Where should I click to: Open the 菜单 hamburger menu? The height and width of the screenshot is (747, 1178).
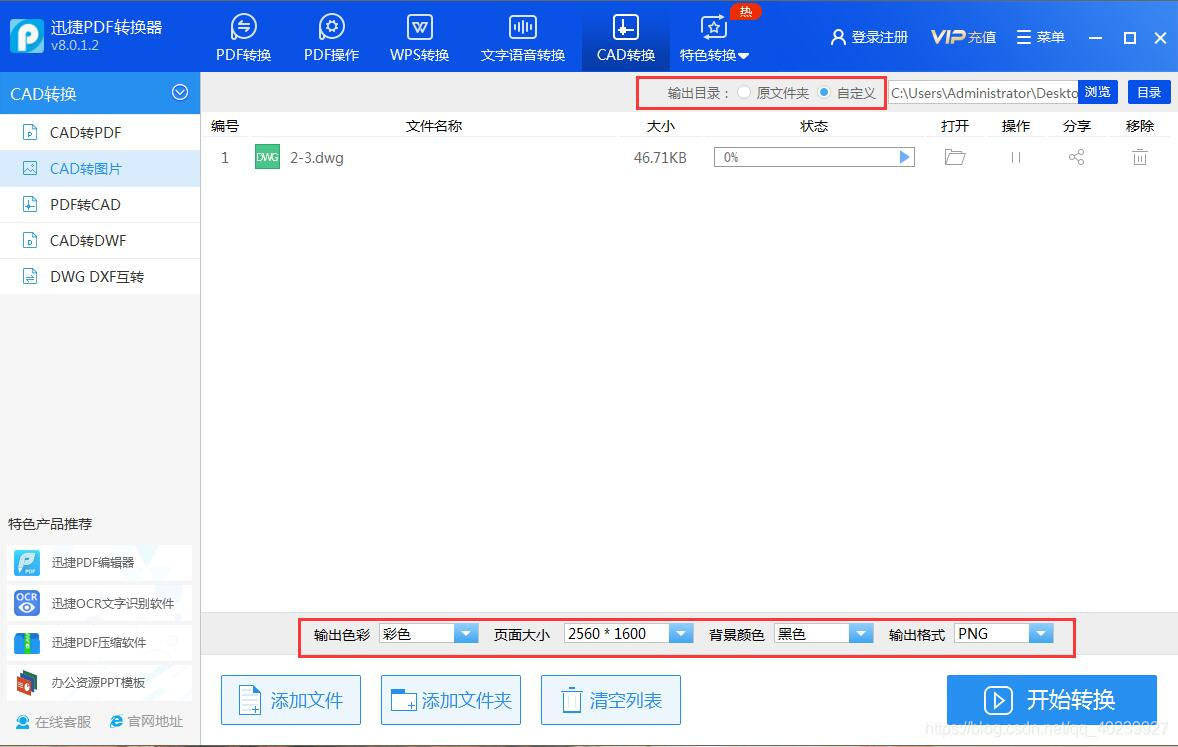pyautogui.click(x=1041, y=37)
